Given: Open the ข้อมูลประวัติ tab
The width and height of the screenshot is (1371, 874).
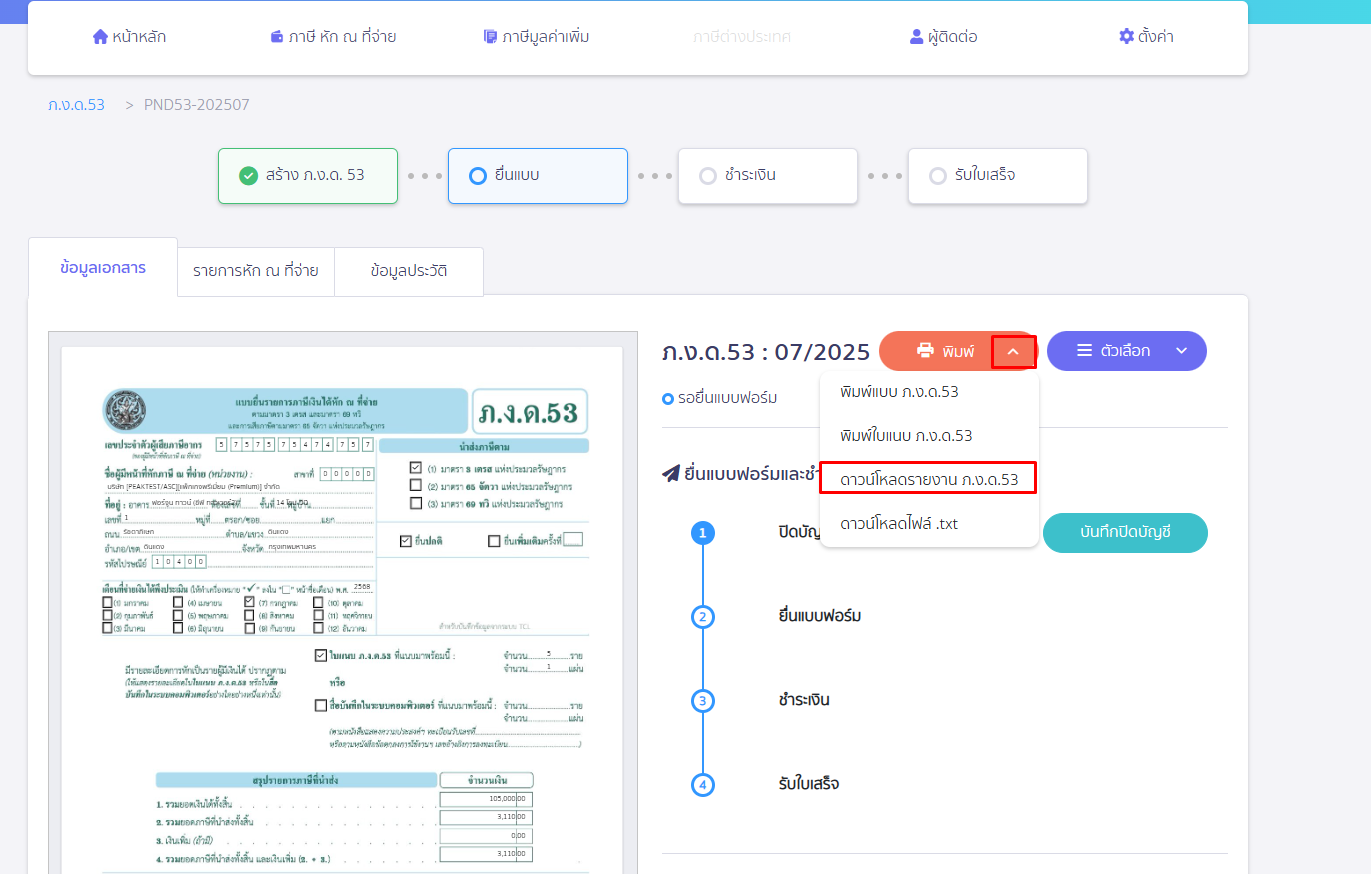Looking at the screenshot, I should [x=408, y=270].
